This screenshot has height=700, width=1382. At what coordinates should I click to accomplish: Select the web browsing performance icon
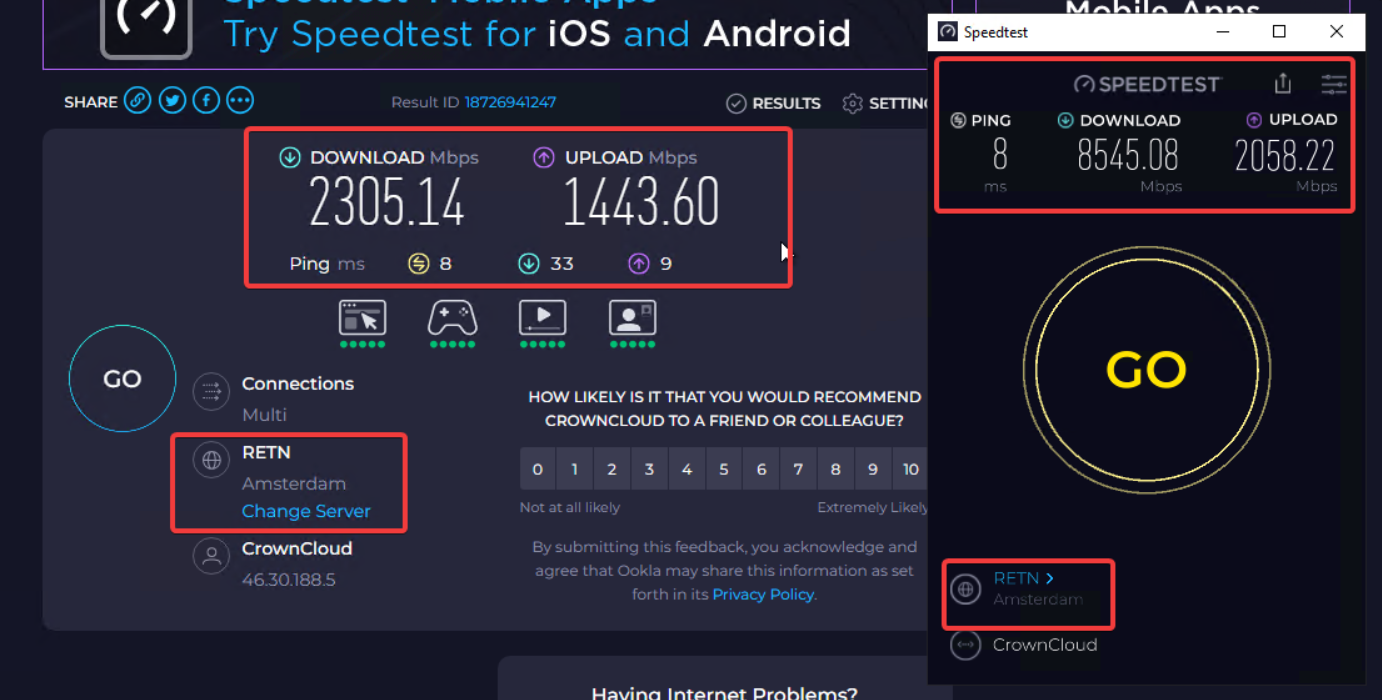pos(363,317)
